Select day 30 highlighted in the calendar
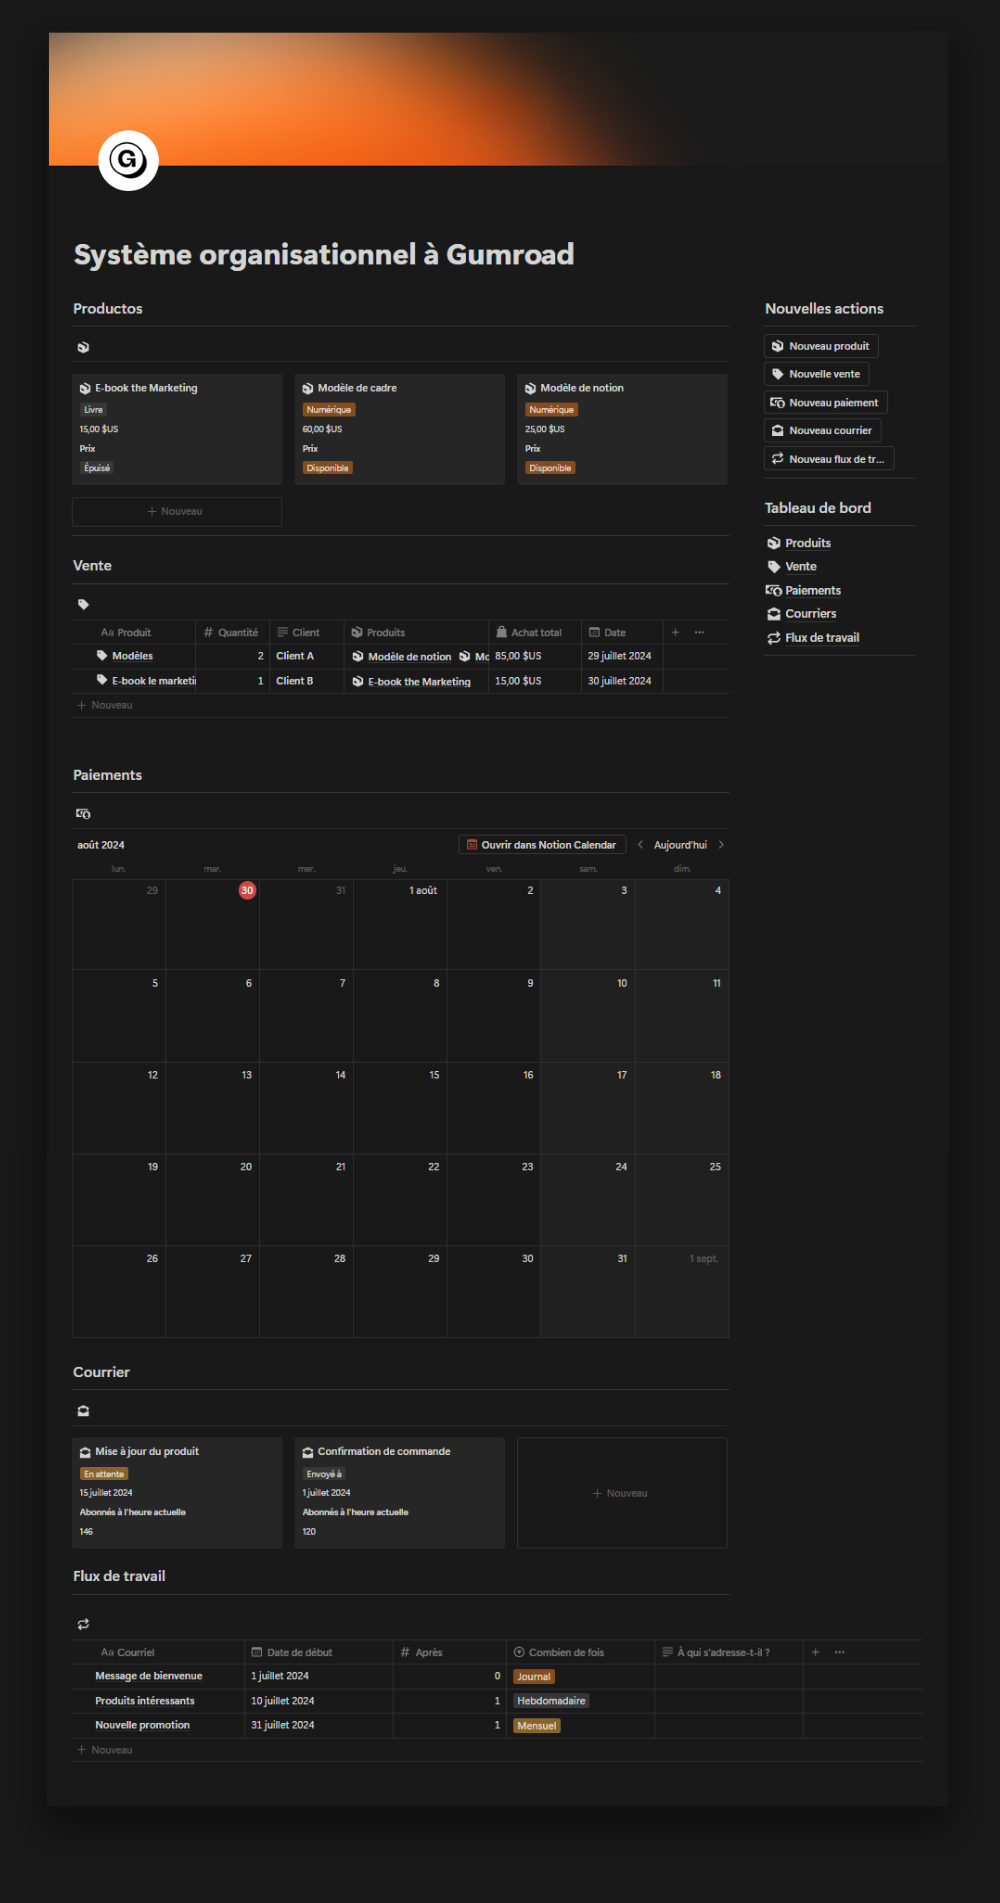Image resolution: width=1000 pixels, height=1903 pixels. coord(247,890)
